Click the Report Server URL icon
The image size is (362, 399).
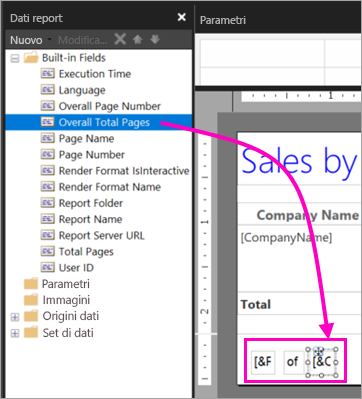point(47,235)
